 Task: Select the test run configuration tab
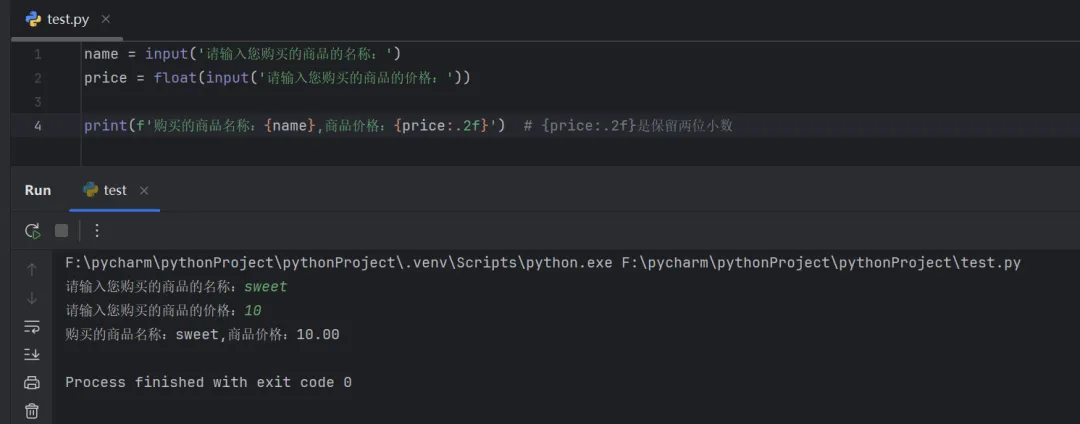(x=115, y=190)
